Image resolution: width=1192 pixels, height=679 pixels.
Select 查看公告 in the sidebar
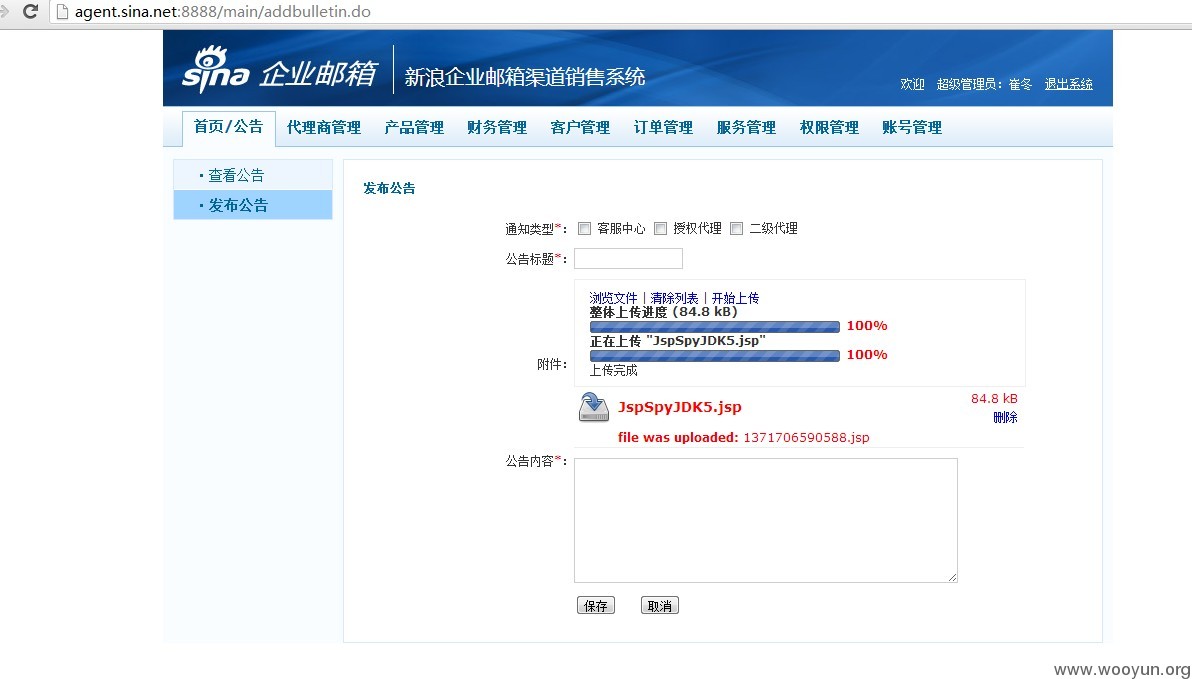tap(253, 175)
